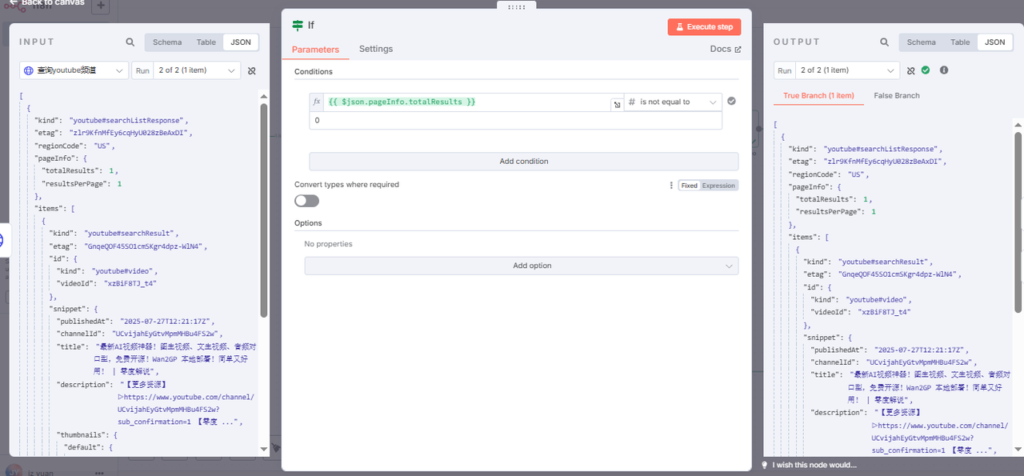Click the unlink runs icon in INPUT panel
Image resolution: width=1024 pixels, height=476 pixels.
(252, 71)
